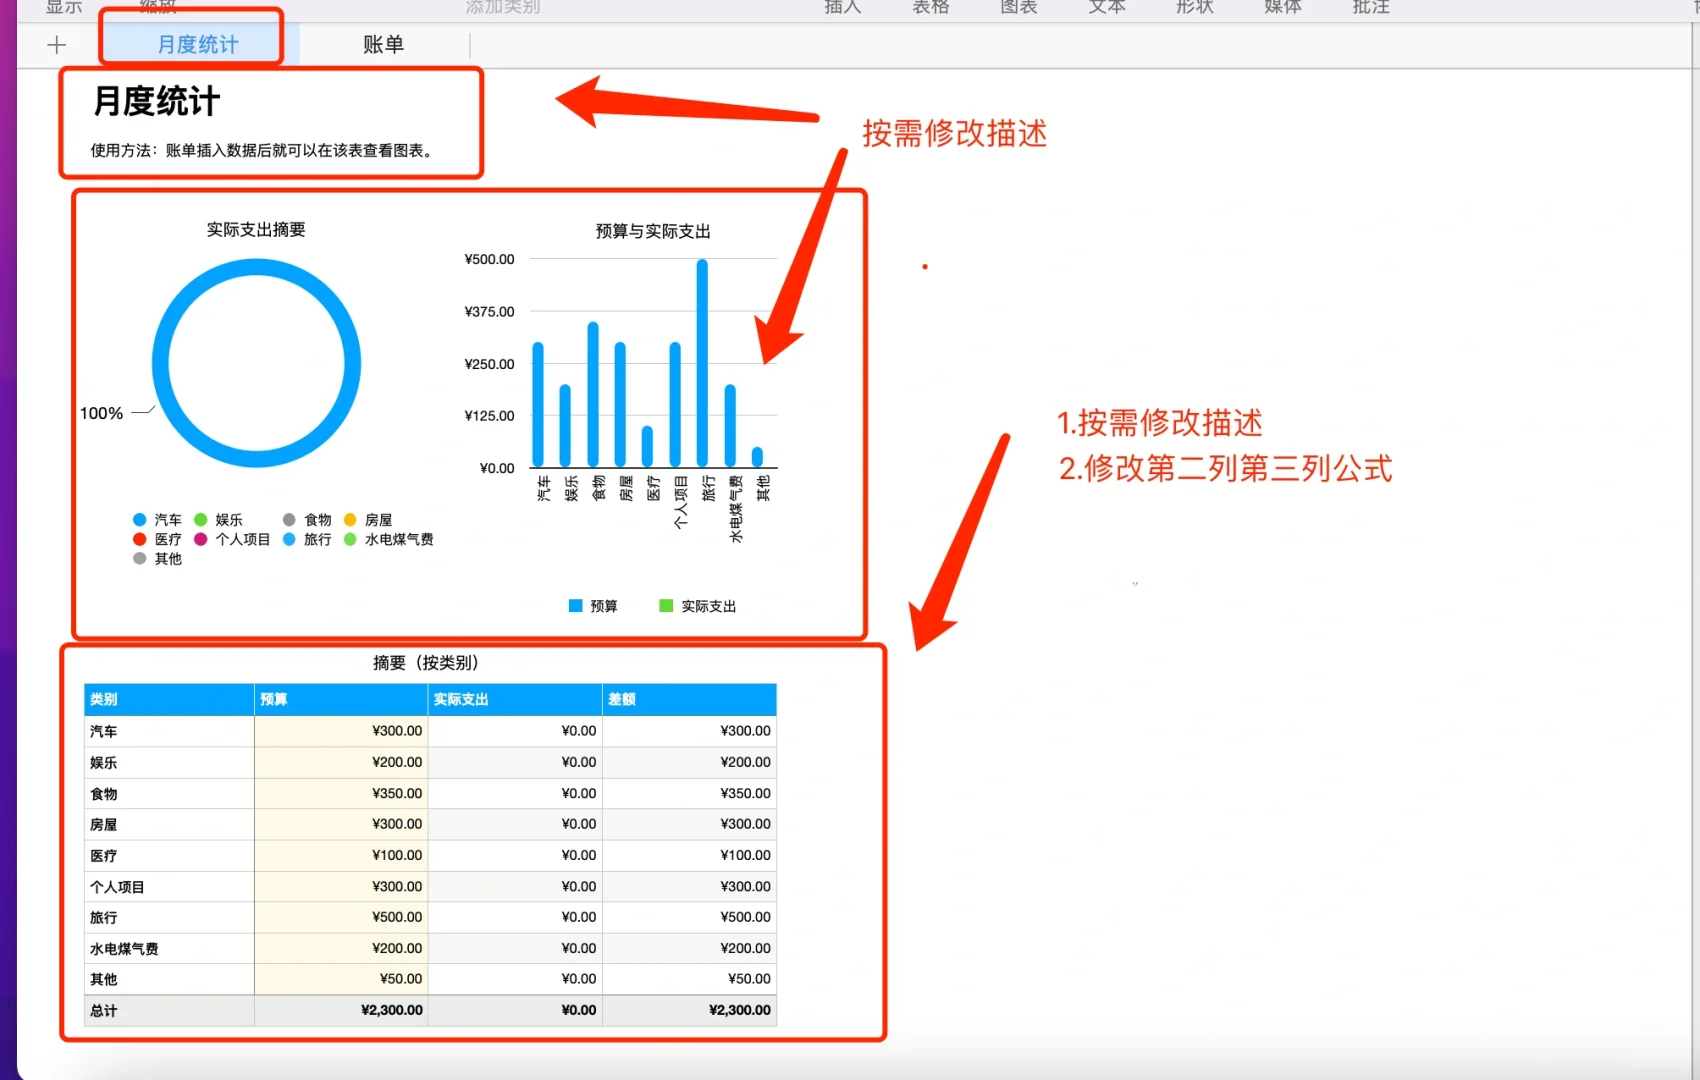
Task: Switch to the 账单 sheet tab
Action: coord(383,44)
